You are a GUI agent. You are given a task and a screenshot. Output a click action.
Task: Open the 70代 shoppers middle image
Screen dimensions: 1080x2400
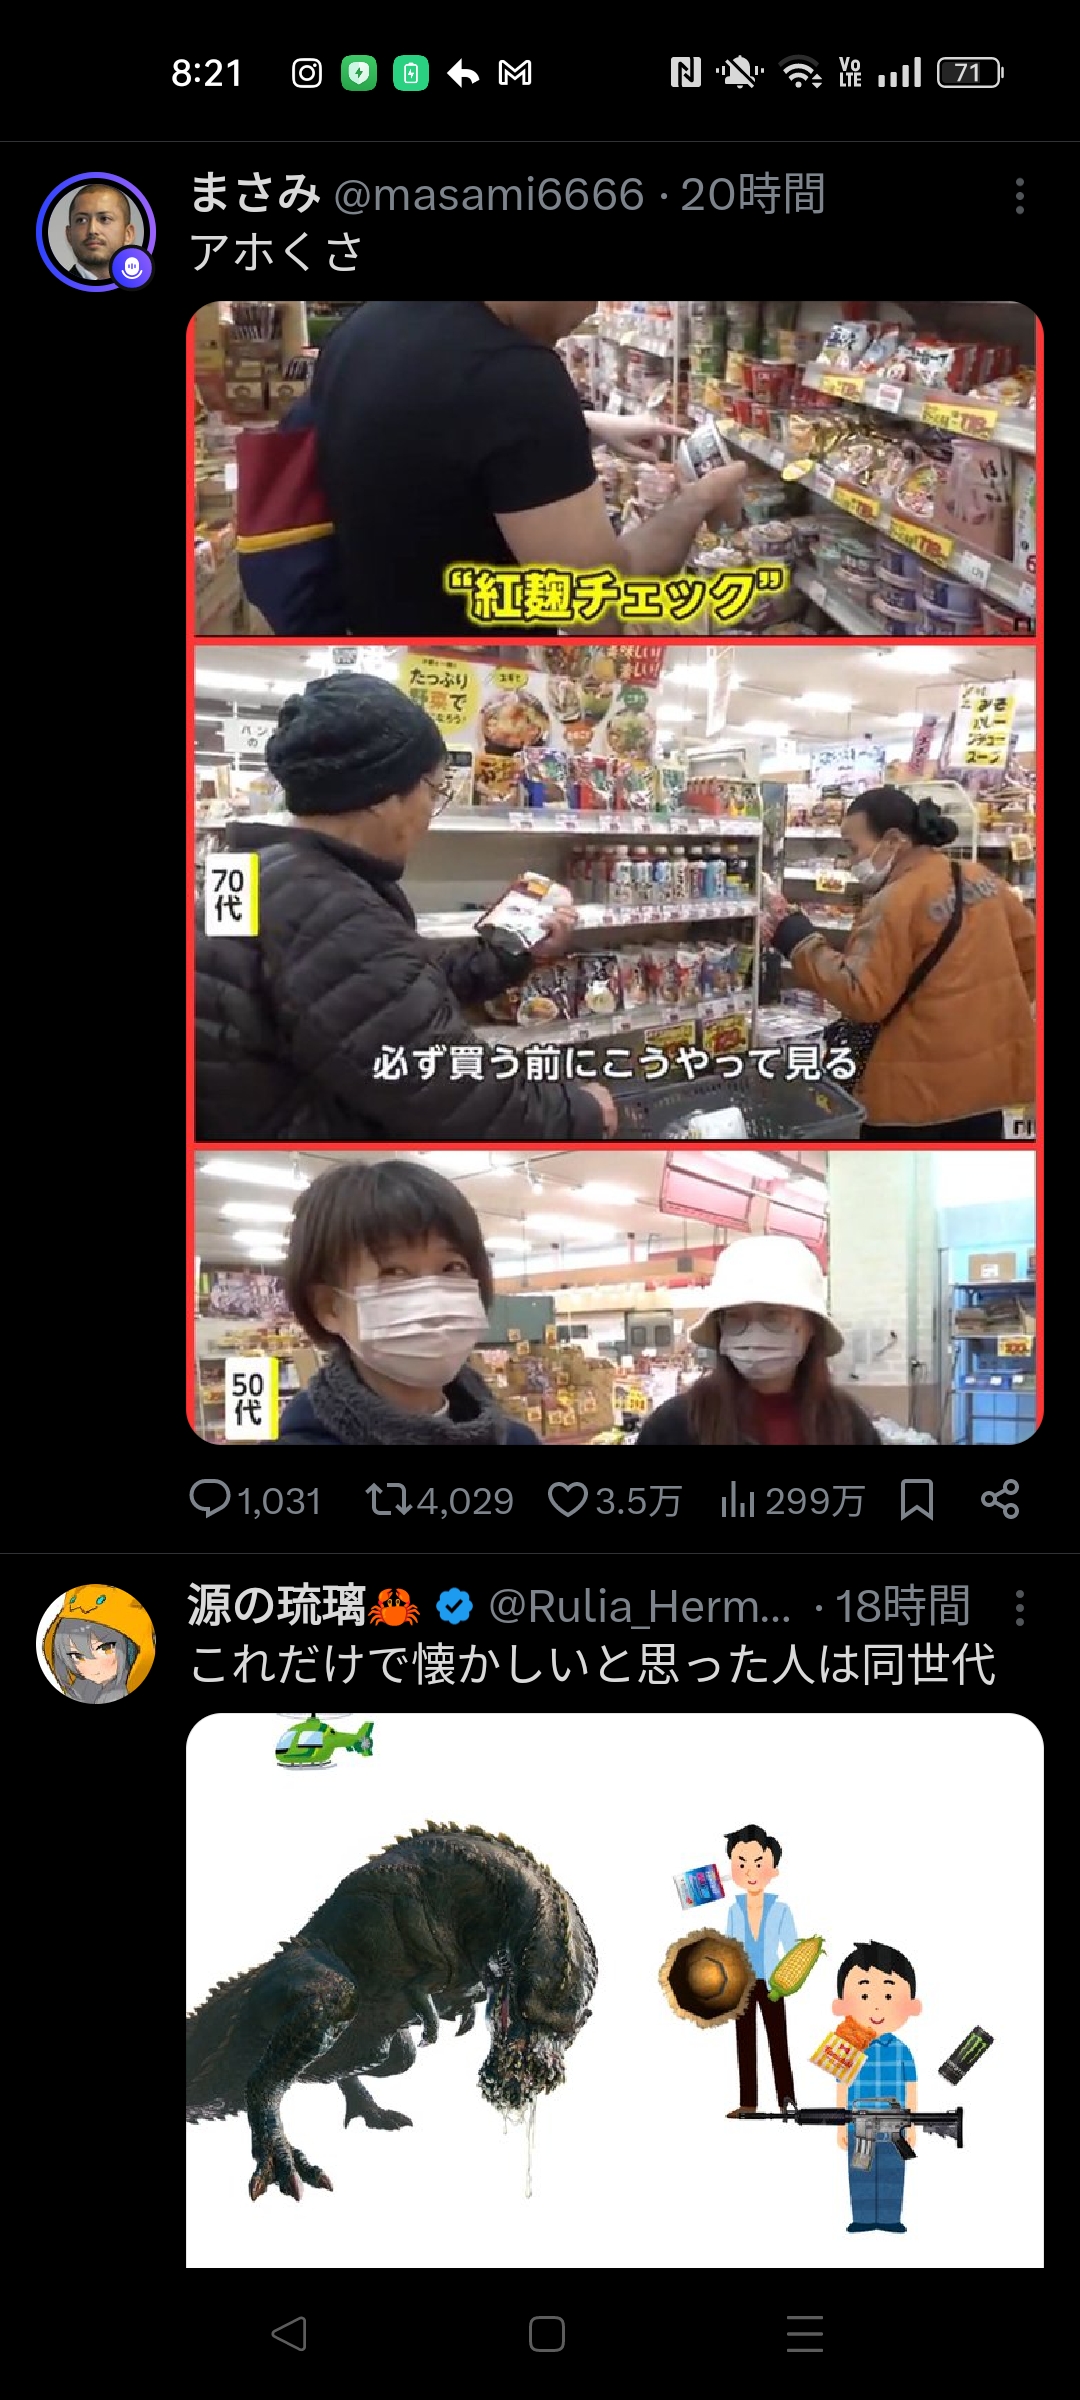(615, 892)
